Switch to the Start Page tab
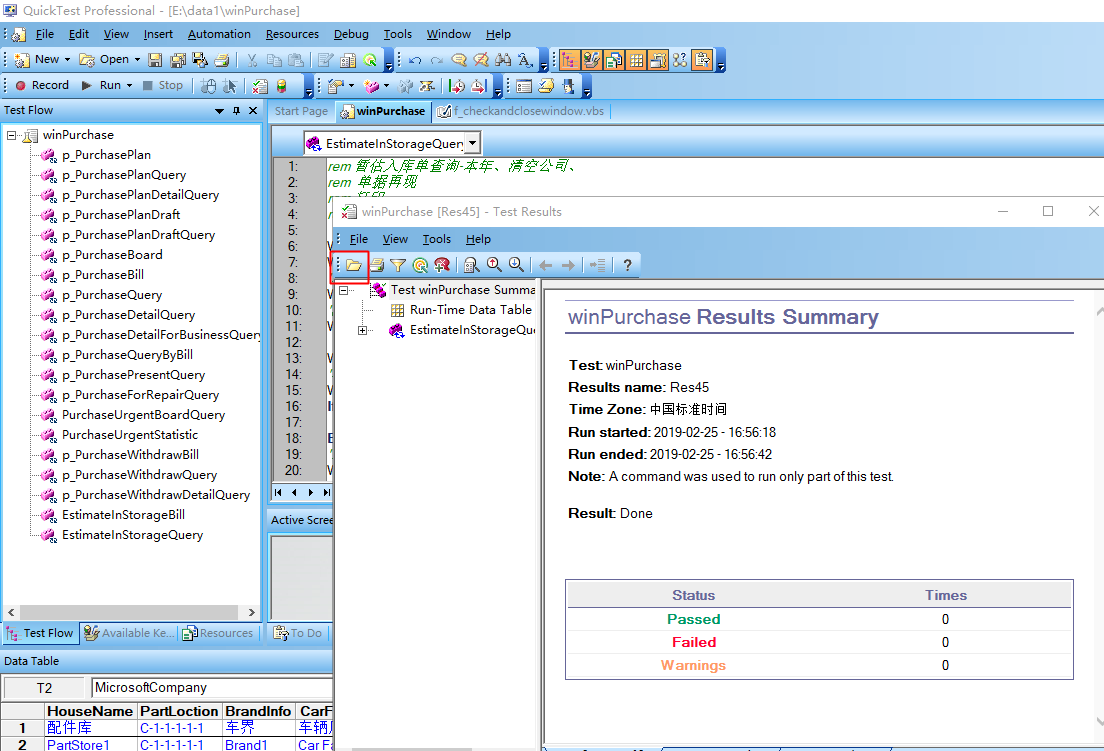The image size is (1104, 751). click(301, 111)
